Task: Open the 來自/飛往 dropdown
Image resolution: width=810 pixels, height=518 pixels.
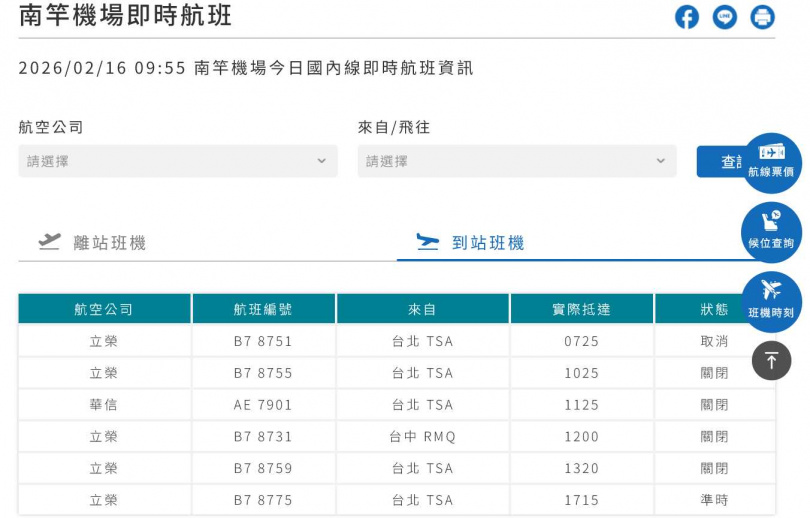Action: click(x=517, y=161)
